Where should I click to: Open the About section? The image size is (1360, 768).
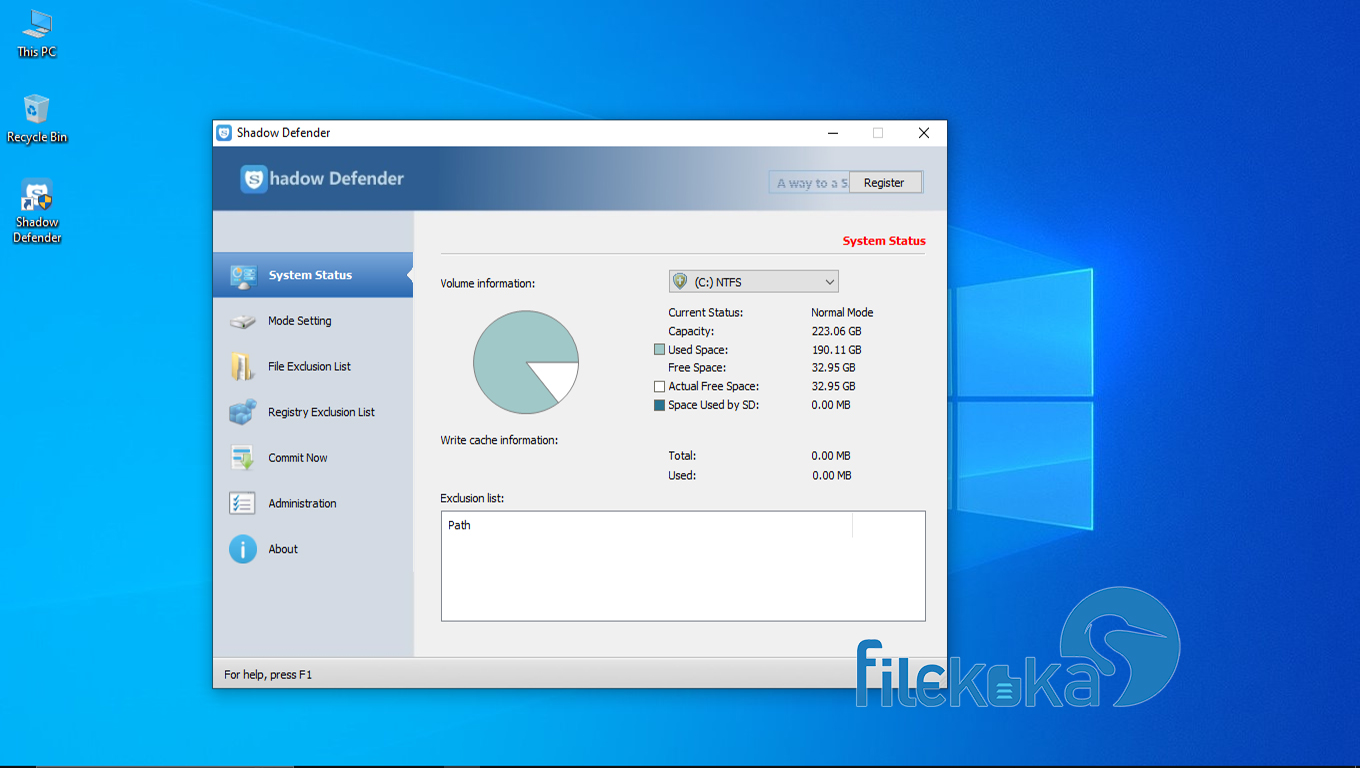(313, 549)
